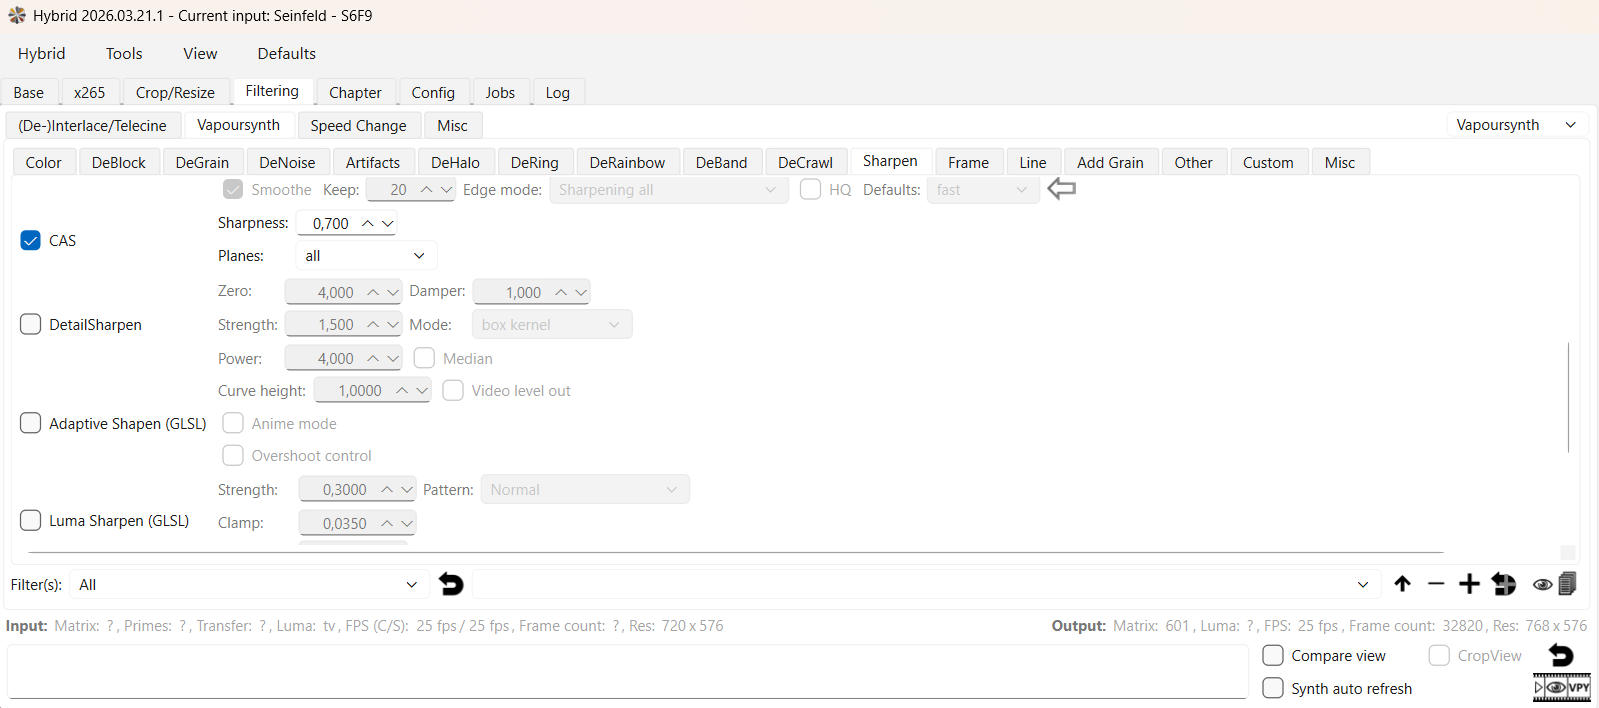Increase Damper value with up arrow
1599x708 pixels.
[561, 292]
